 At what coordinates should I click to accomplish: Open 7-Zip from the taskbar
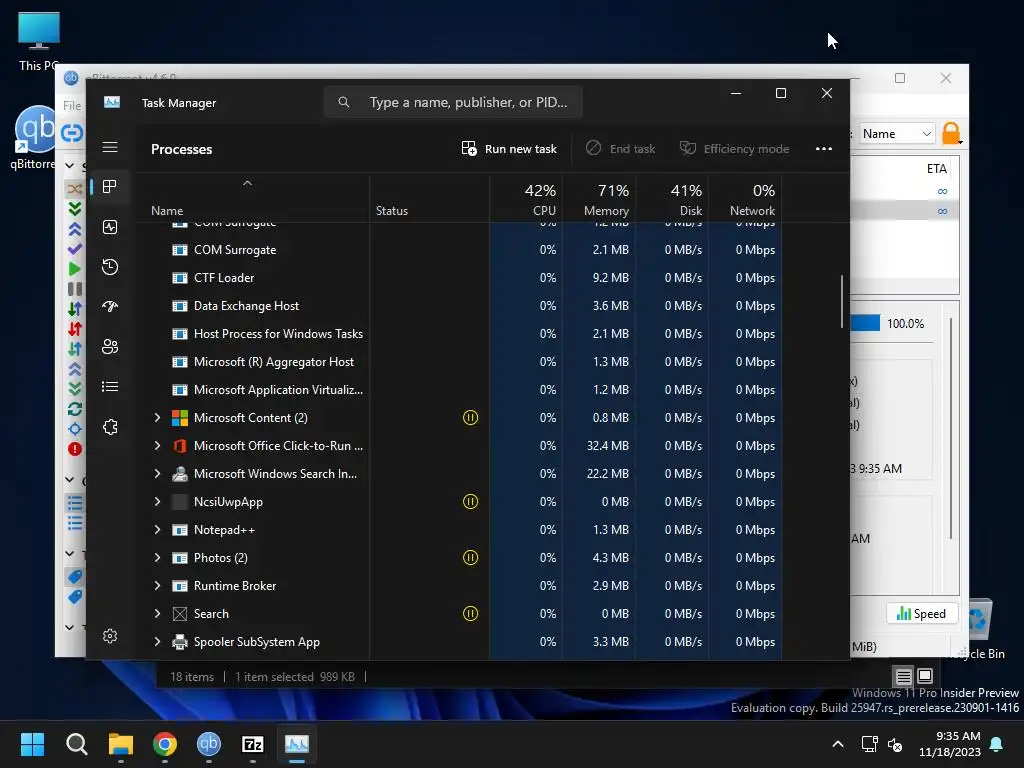[x=253, y=744]
